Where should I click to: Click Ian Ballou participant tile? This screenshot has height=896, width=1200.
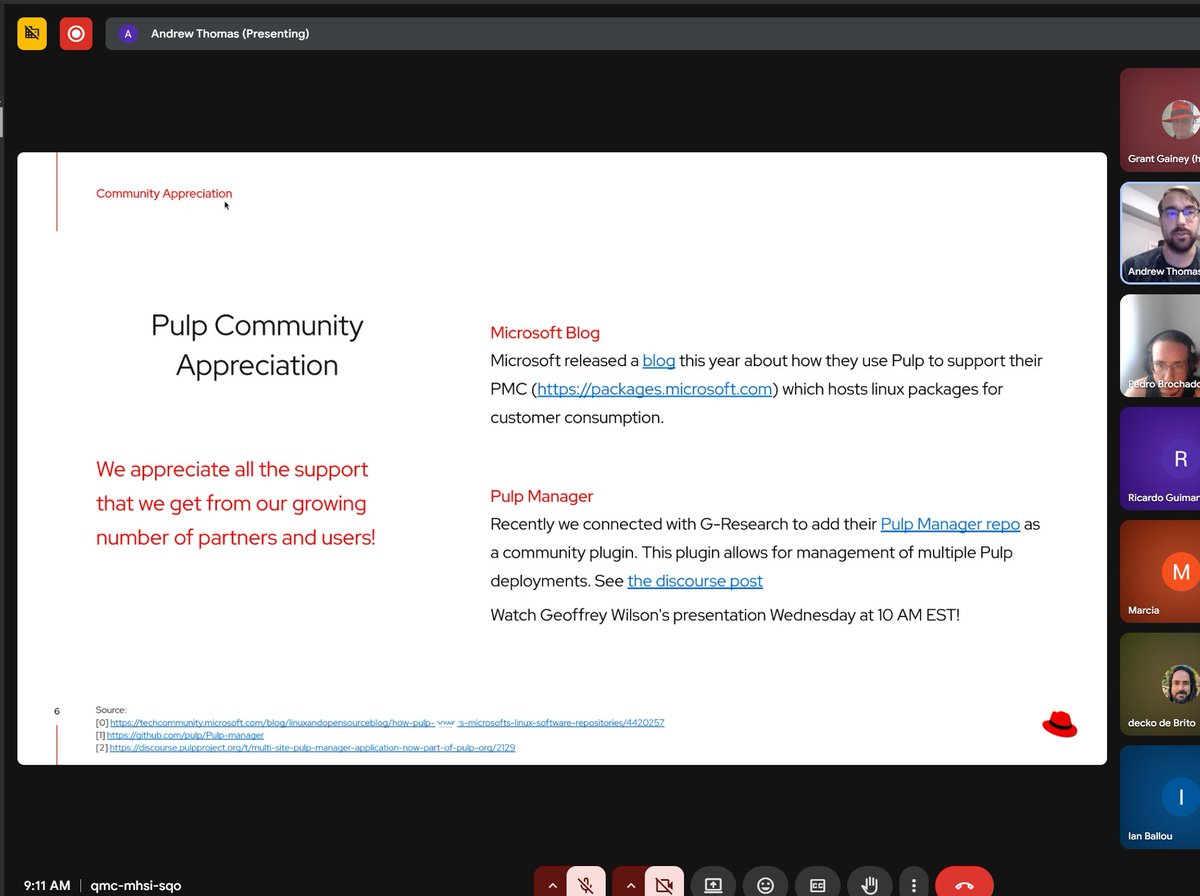pyautogui.click(x=1160, y=797)
